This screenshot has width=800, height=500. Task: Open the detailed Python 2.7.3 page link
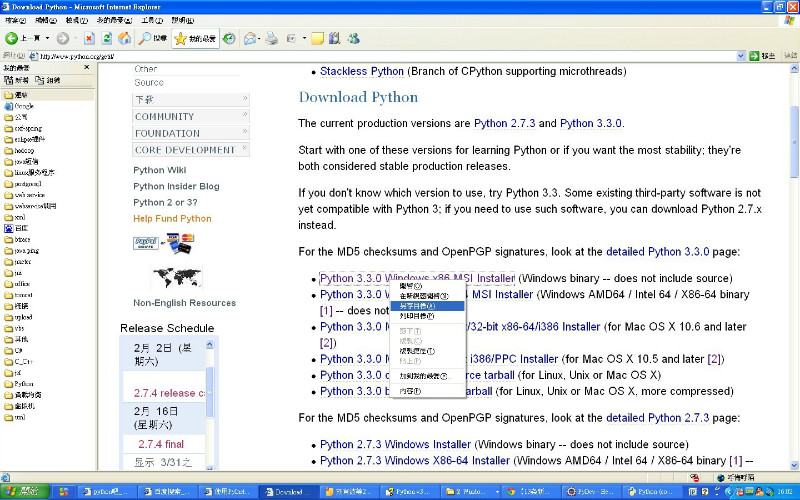point(658,418)
